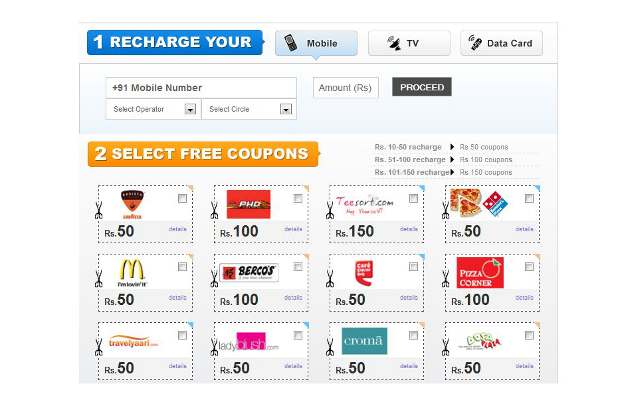Click the +91 Mobile Number field

(201, 88)
